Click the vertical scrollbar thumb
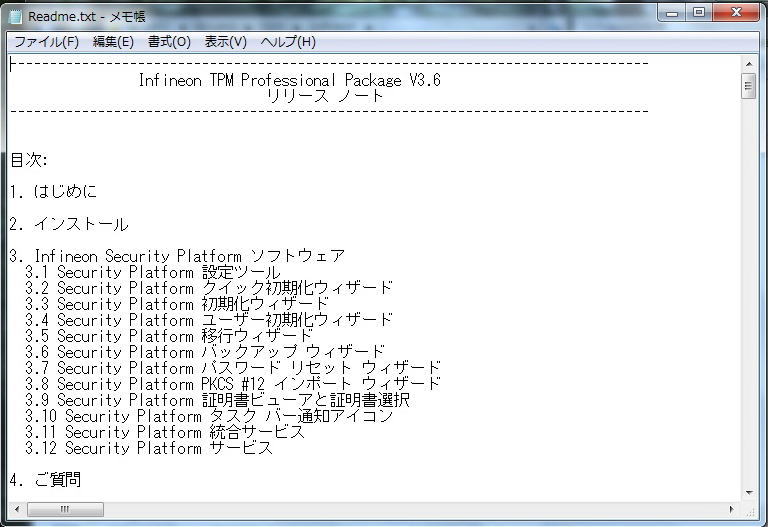Viewport: 768px width, 527px height. click(x=748, y=86)
